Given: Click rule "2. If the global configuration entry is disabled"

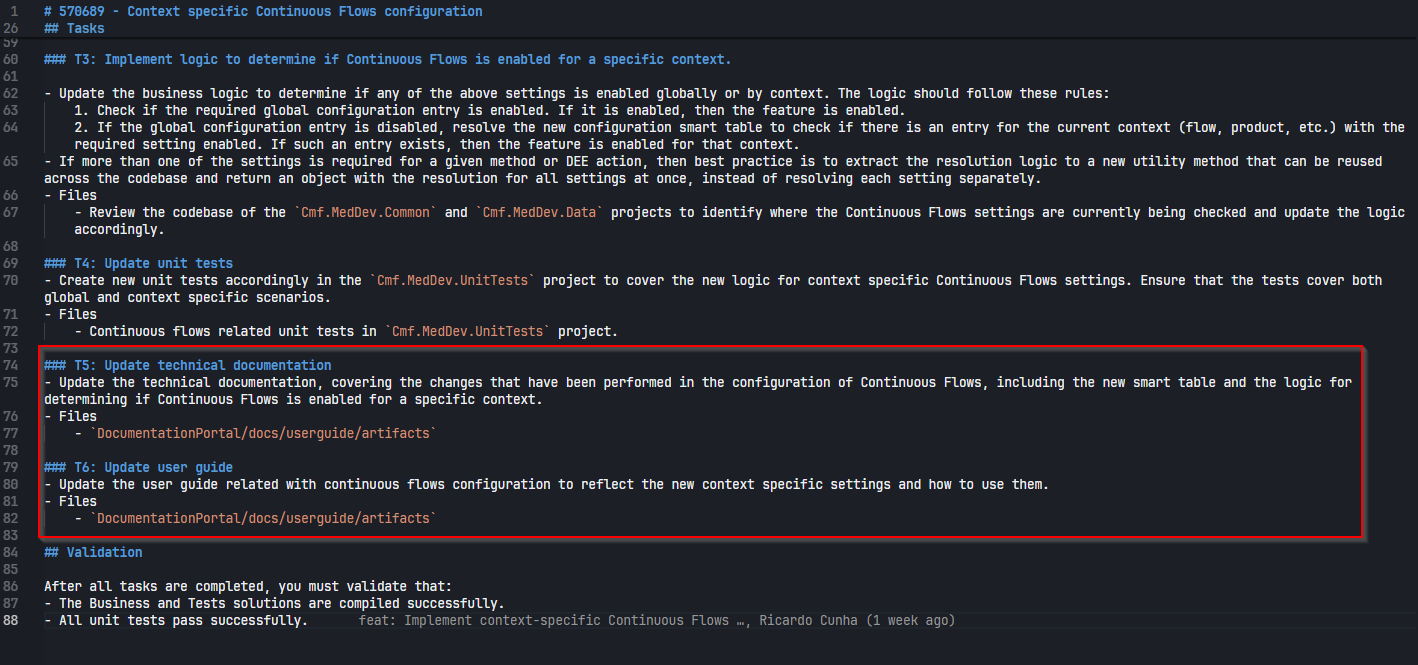Looking at the screenshot, I should [x=739, y=135].
